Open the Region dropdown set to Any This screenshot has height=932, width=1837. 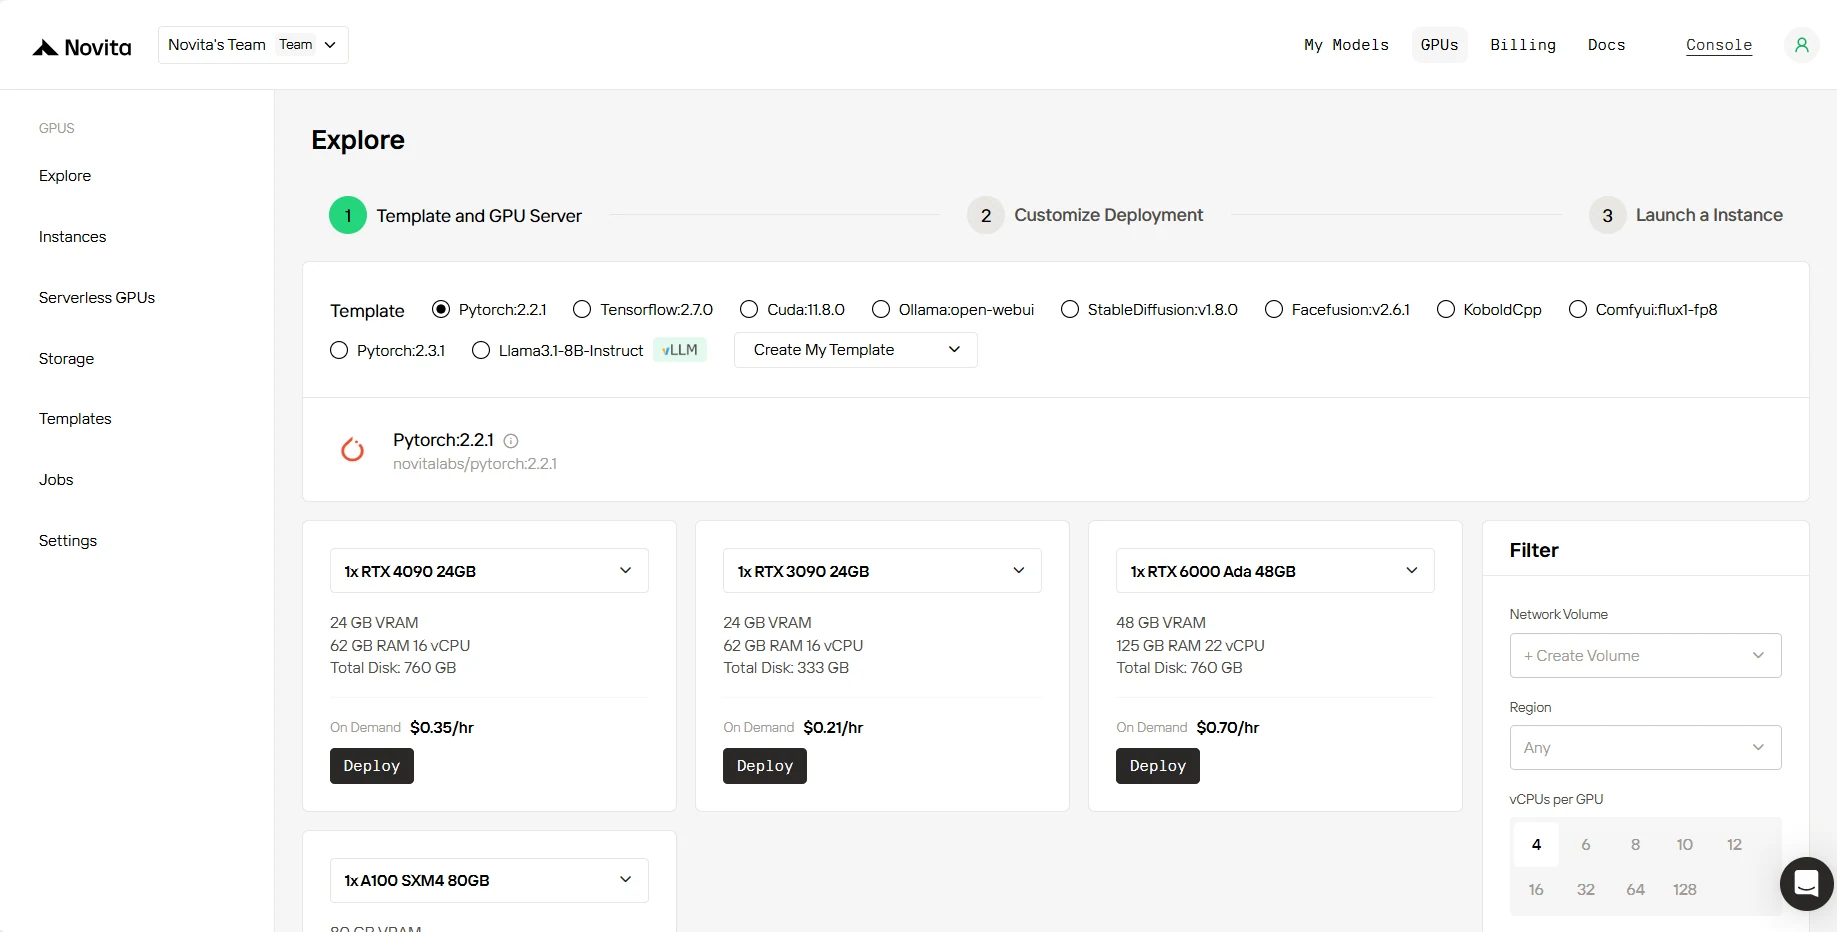coord(1645,748)
